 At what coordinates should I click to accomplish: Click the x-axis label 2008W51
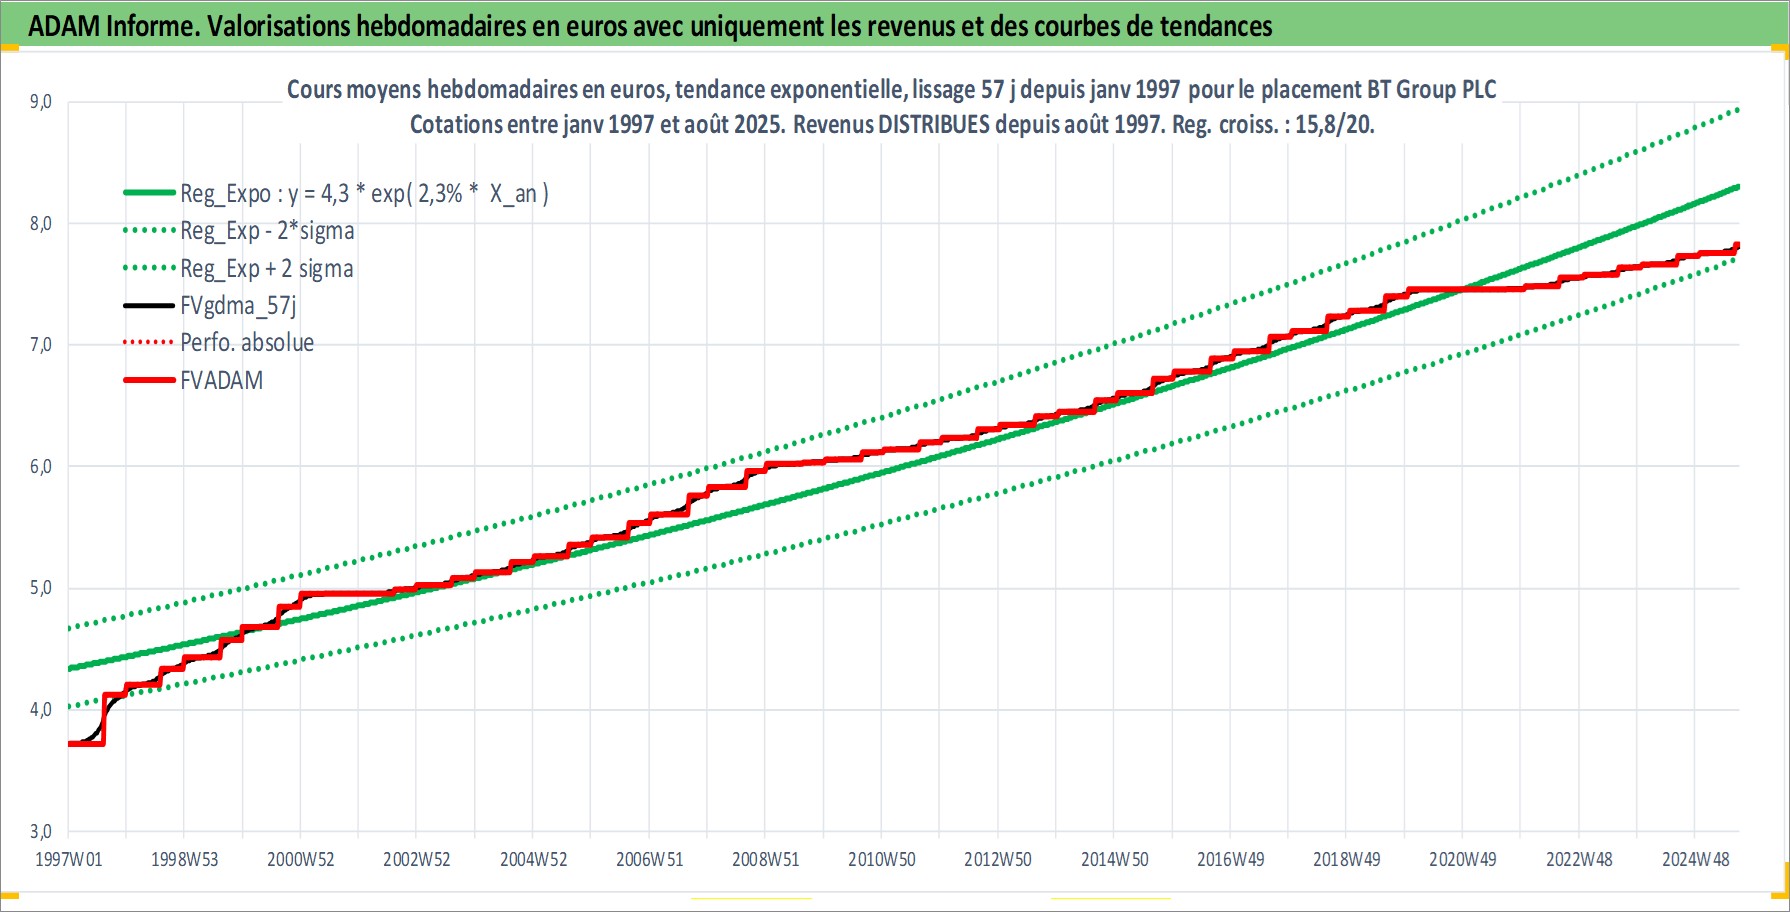(766, 860)
